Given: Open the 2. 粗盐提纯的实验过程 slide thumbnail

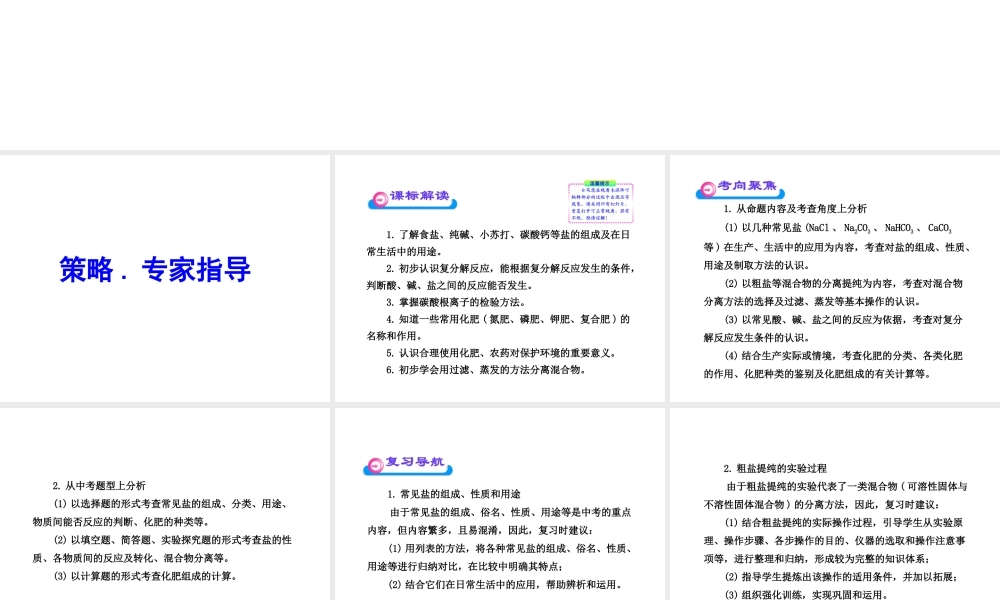Looking at the screenshot, I should click(835, 504).
